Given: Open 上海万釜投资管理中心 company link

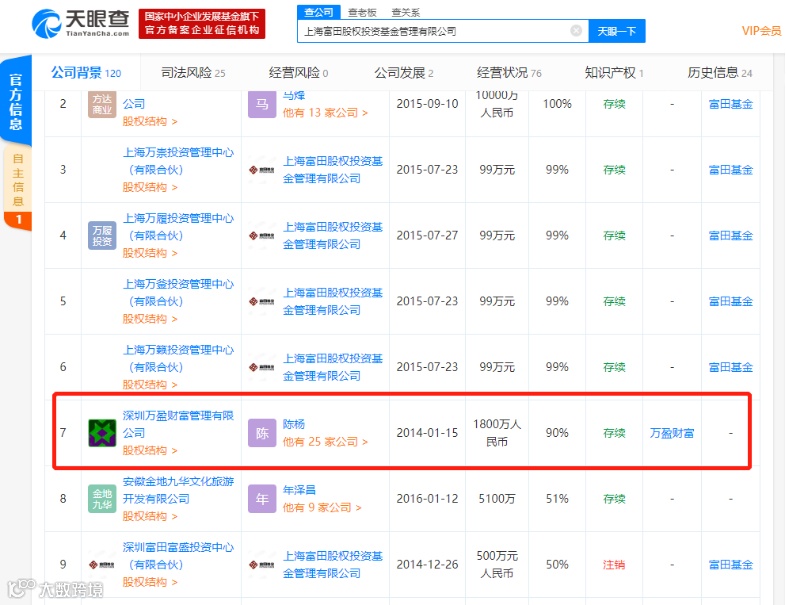Looking at the screenshot, I should click(x=178, y=293).
